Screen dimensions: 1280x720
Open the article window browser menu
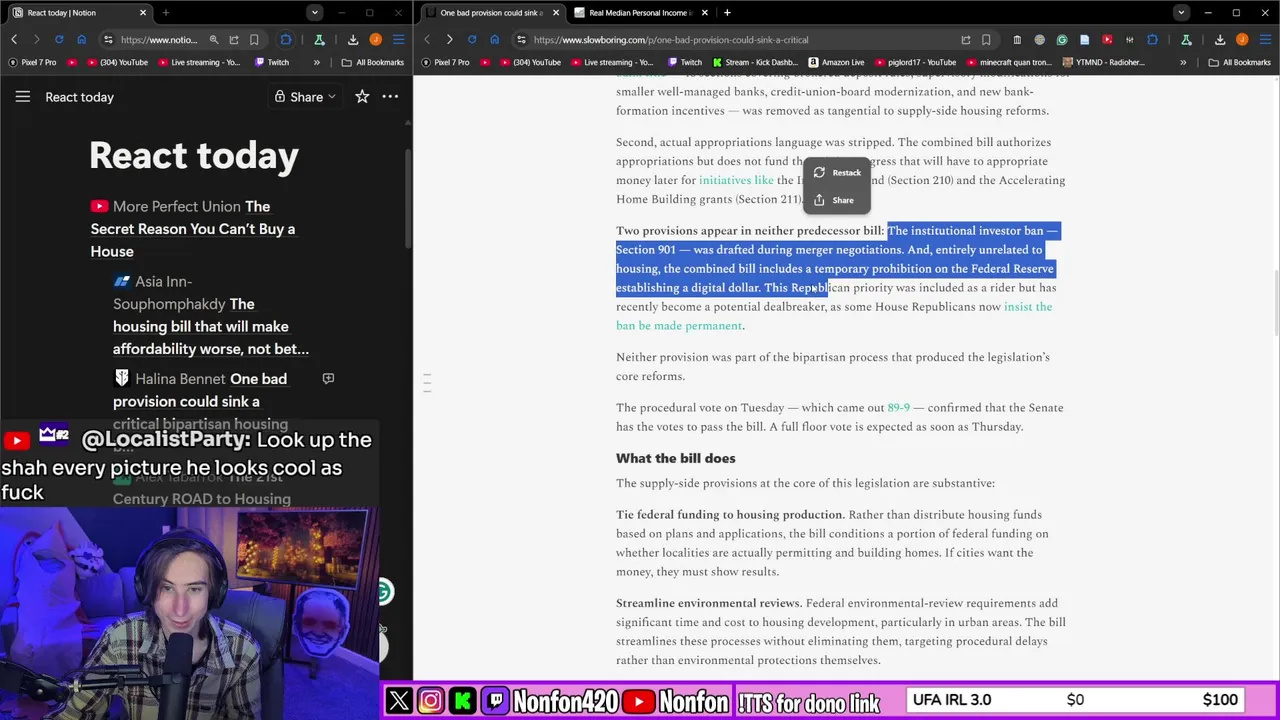click(x=1265, y=40)
